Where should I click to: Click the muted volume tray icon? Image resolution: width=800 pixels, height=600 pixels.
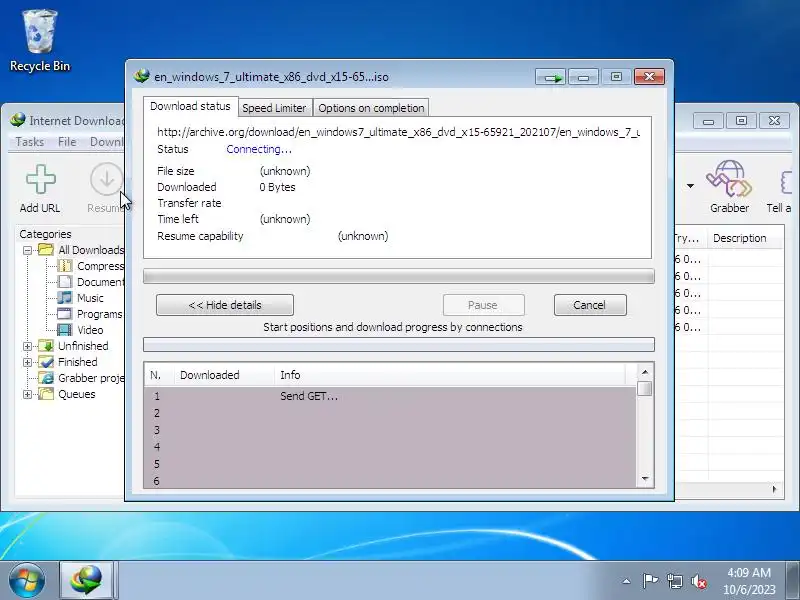coord(698,581)
